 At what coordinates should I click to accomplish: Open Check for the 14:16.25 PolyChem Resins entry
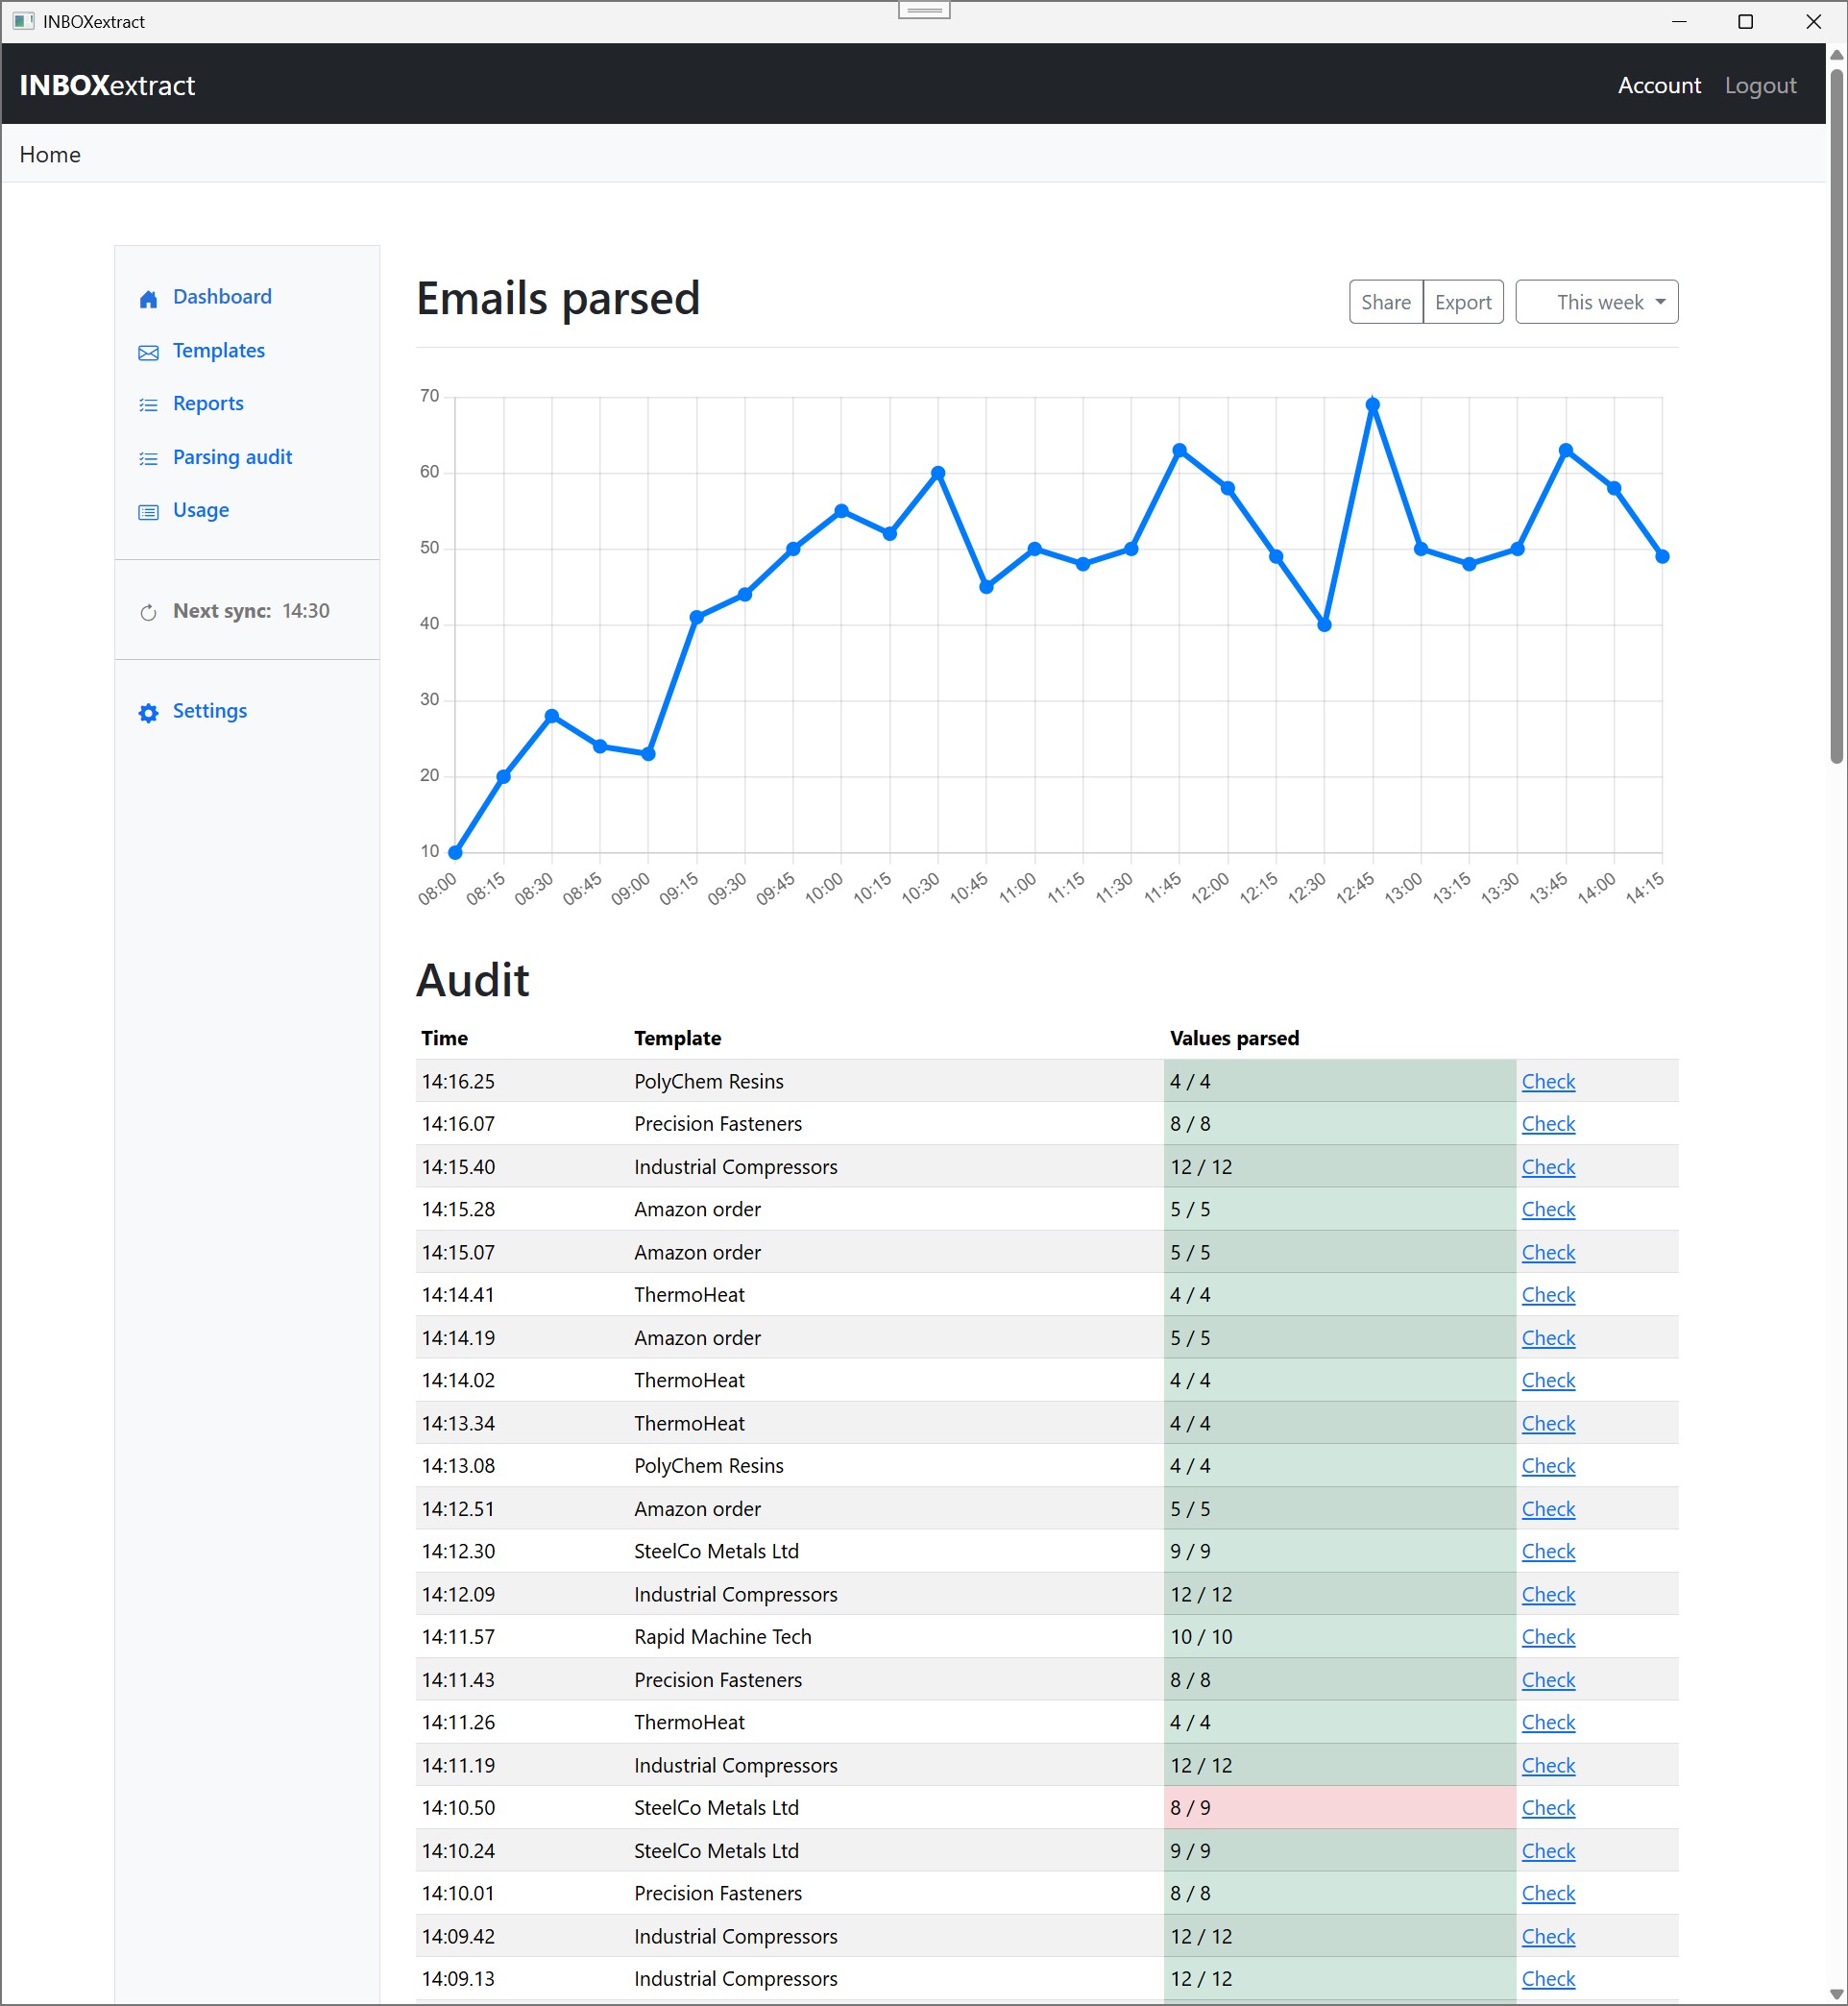tap(1547, 1081)
